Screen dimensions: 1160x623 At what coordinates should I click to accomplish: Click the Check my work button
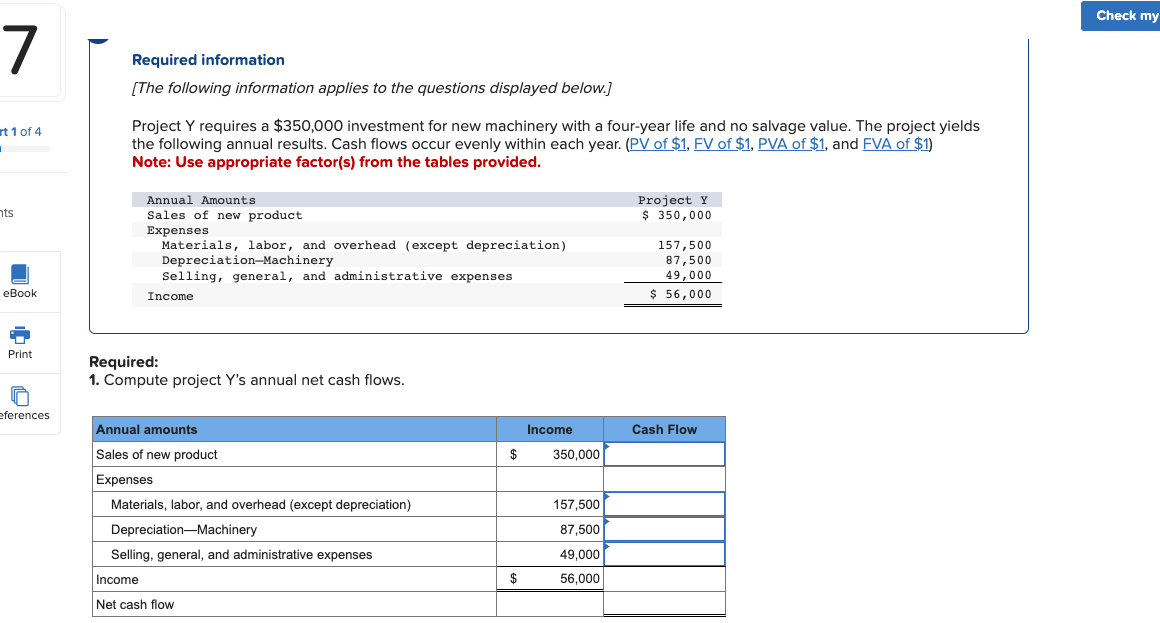coord(1120,16)
